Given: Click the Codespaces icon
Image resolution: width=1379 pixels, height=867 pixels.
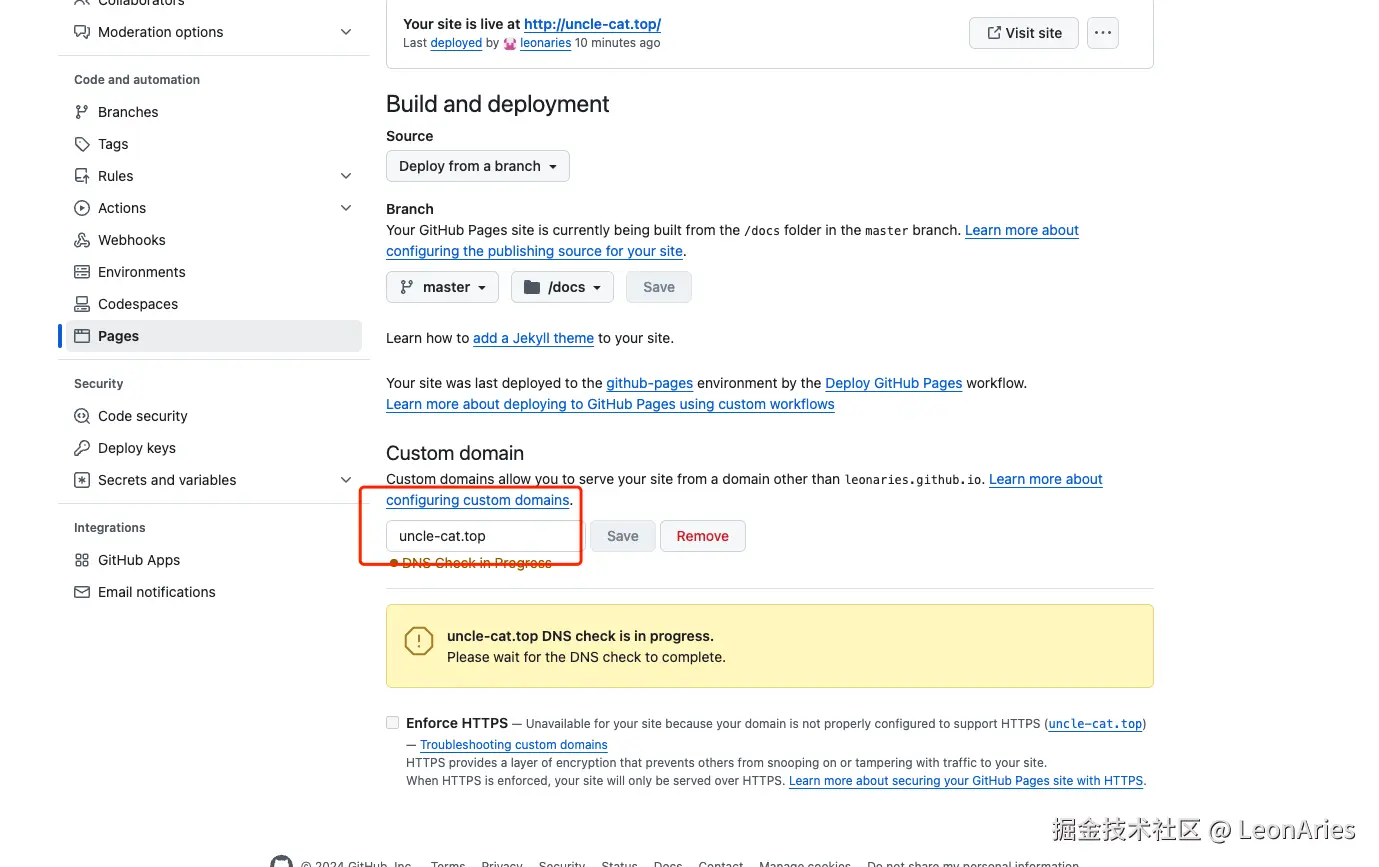Looking at the screenshot, I should point(82,304).
